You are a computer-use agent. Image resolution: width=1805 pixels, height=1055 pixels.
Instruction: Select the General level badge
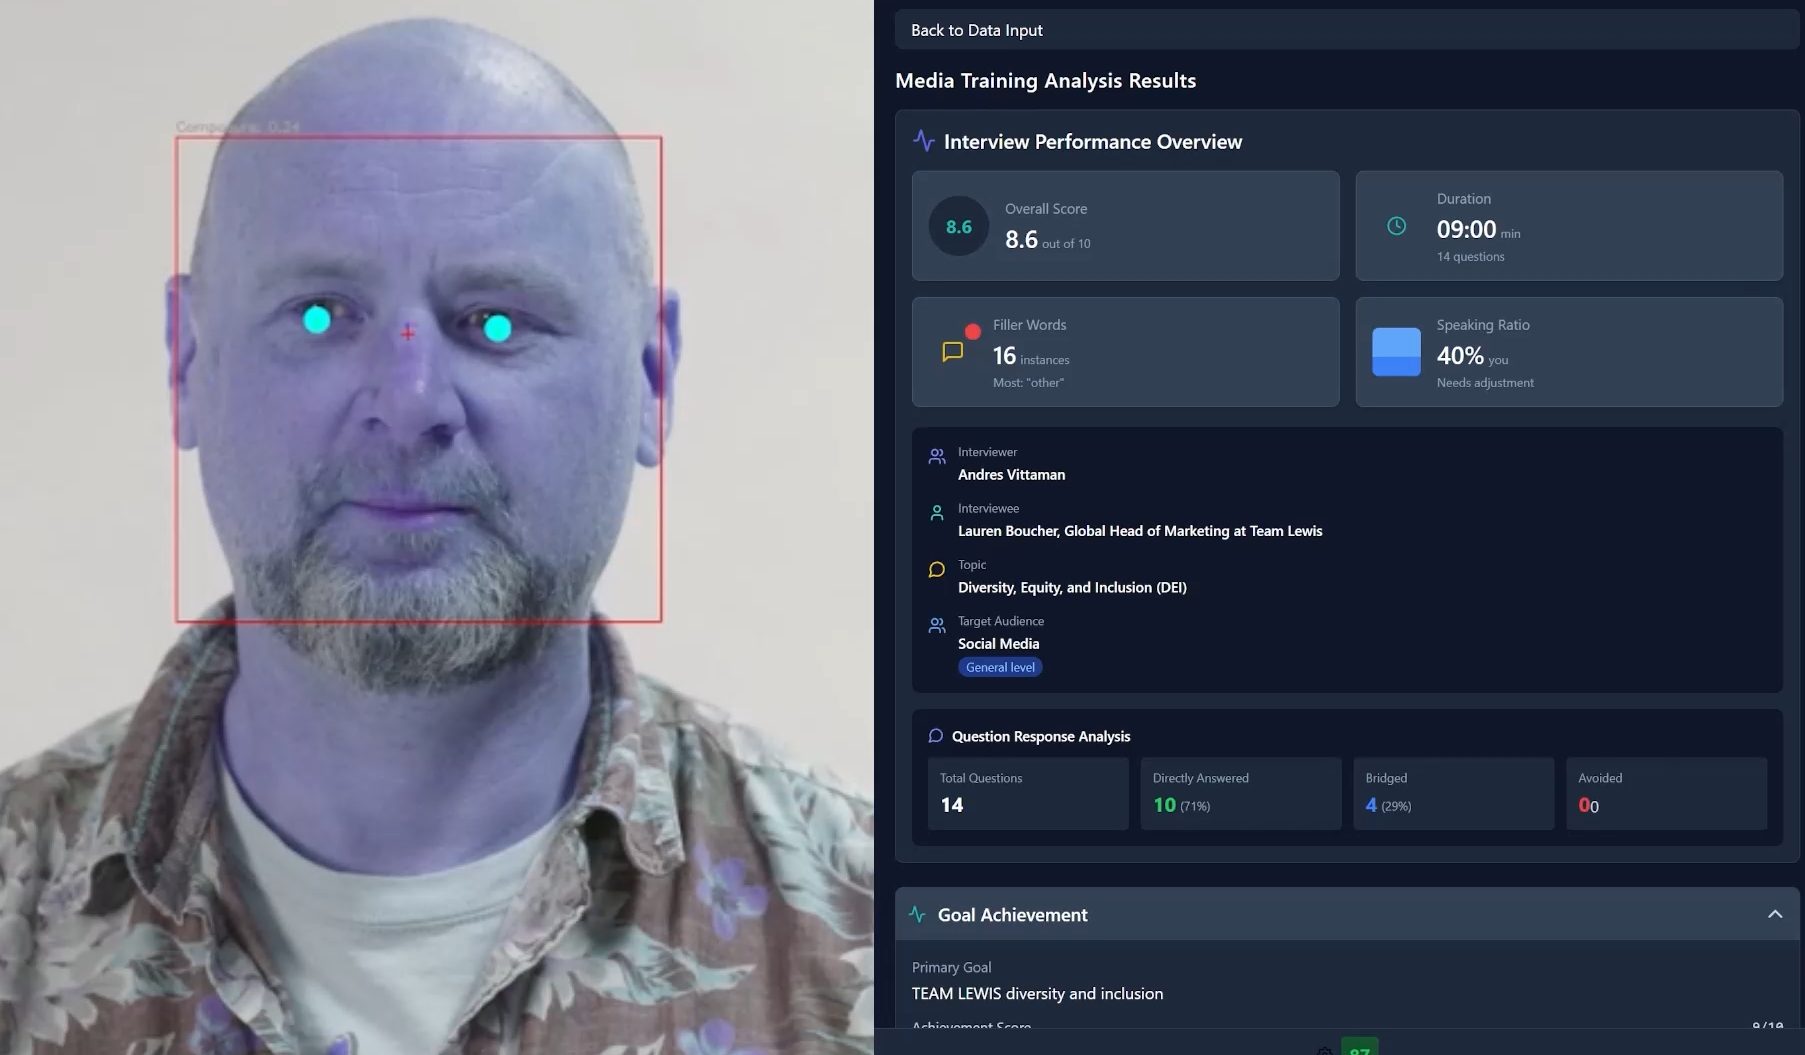click(x=1000, y=667)
